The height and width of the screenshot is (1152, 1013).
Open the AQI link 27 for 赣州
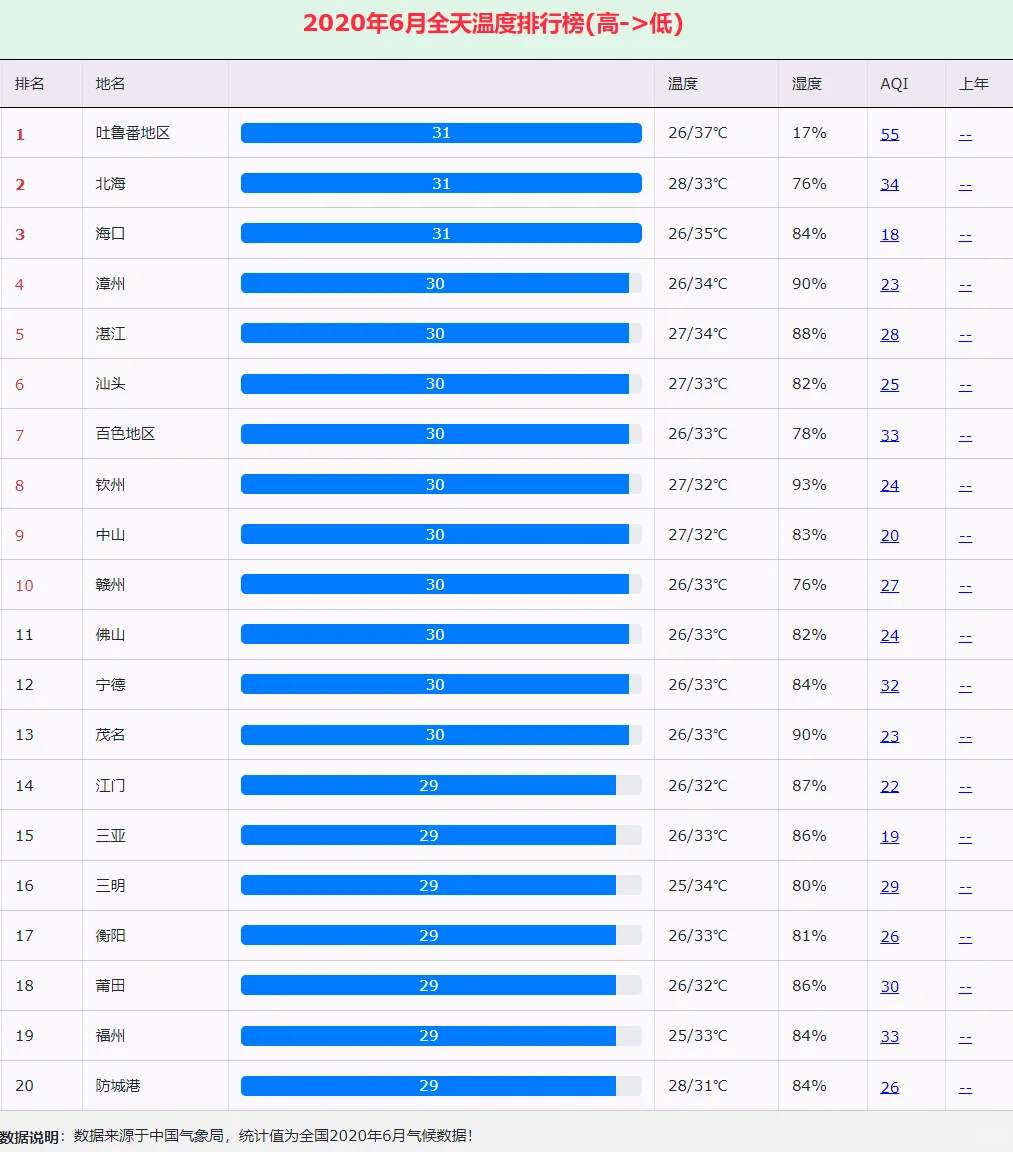(890, 586)
